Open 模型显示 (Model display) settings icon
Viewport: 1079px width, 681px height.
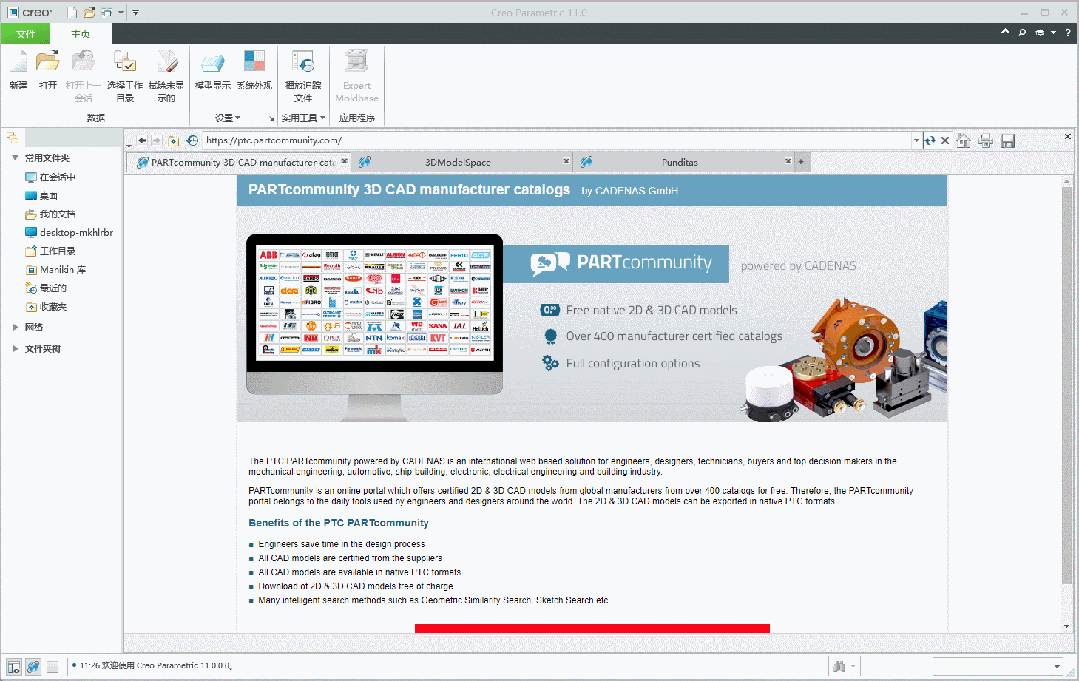click(213, 62)
